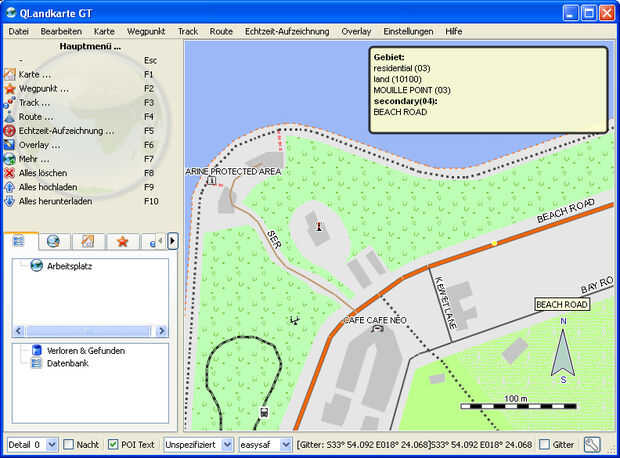Click the Alles löschen red X icon

pyautogui.click(x=9, y=173)
